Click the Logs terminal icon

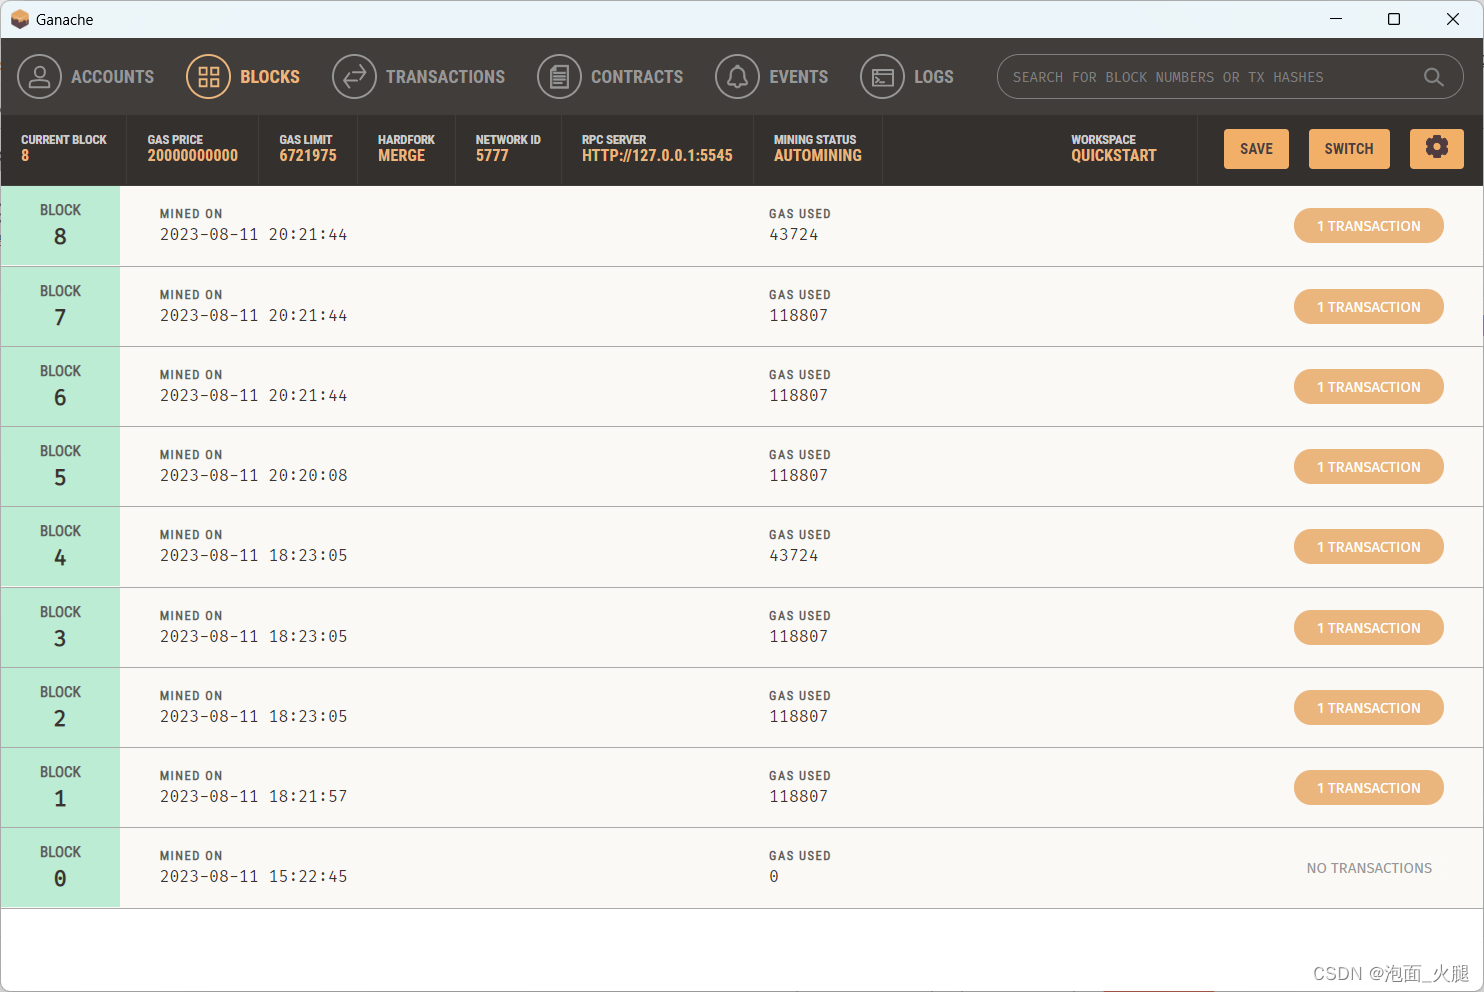click(x=882, y=77)
